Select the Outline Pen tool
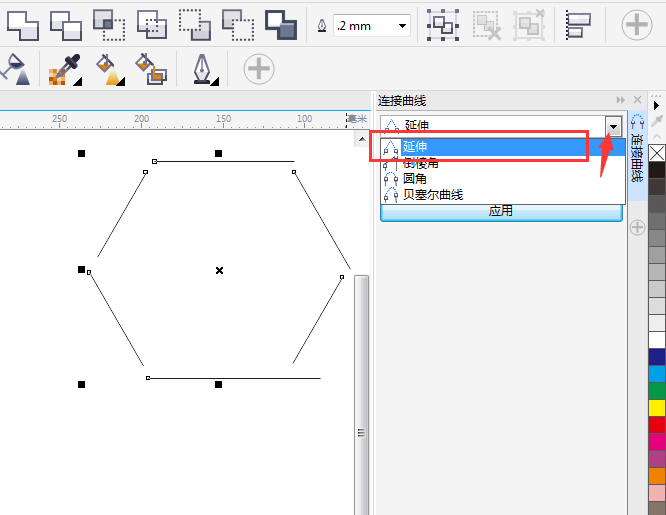Image resolution: width=666 pixels, height=515 pixels. tap(204, 70)
